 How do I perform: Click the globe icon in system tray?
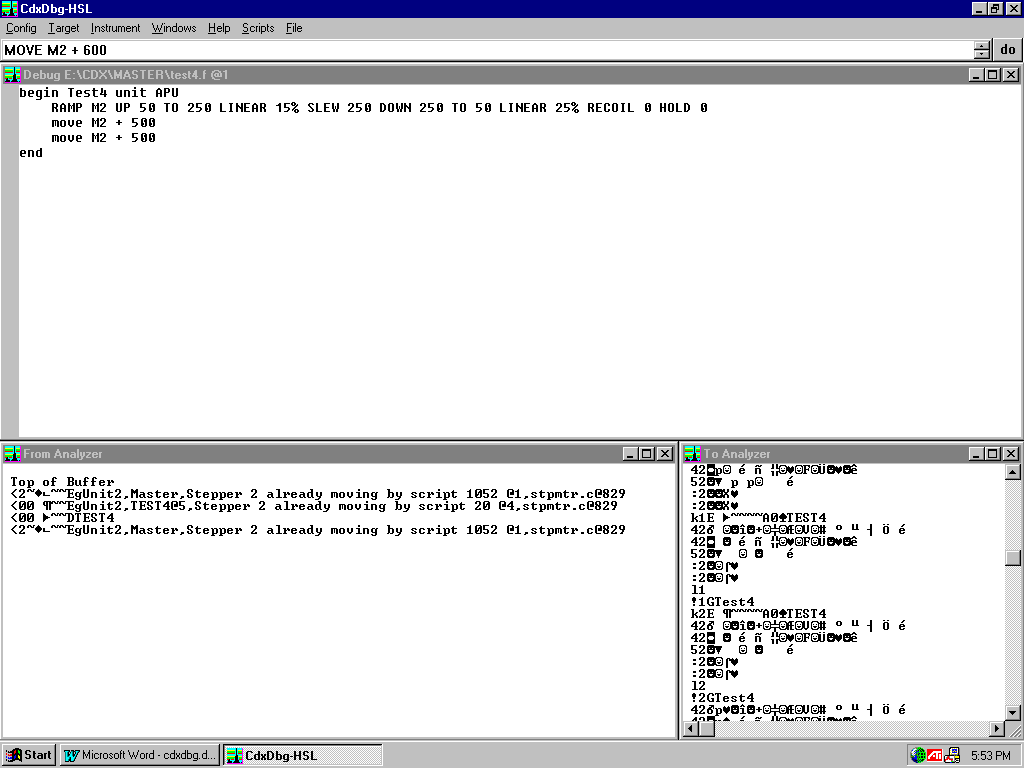[918, 755]
